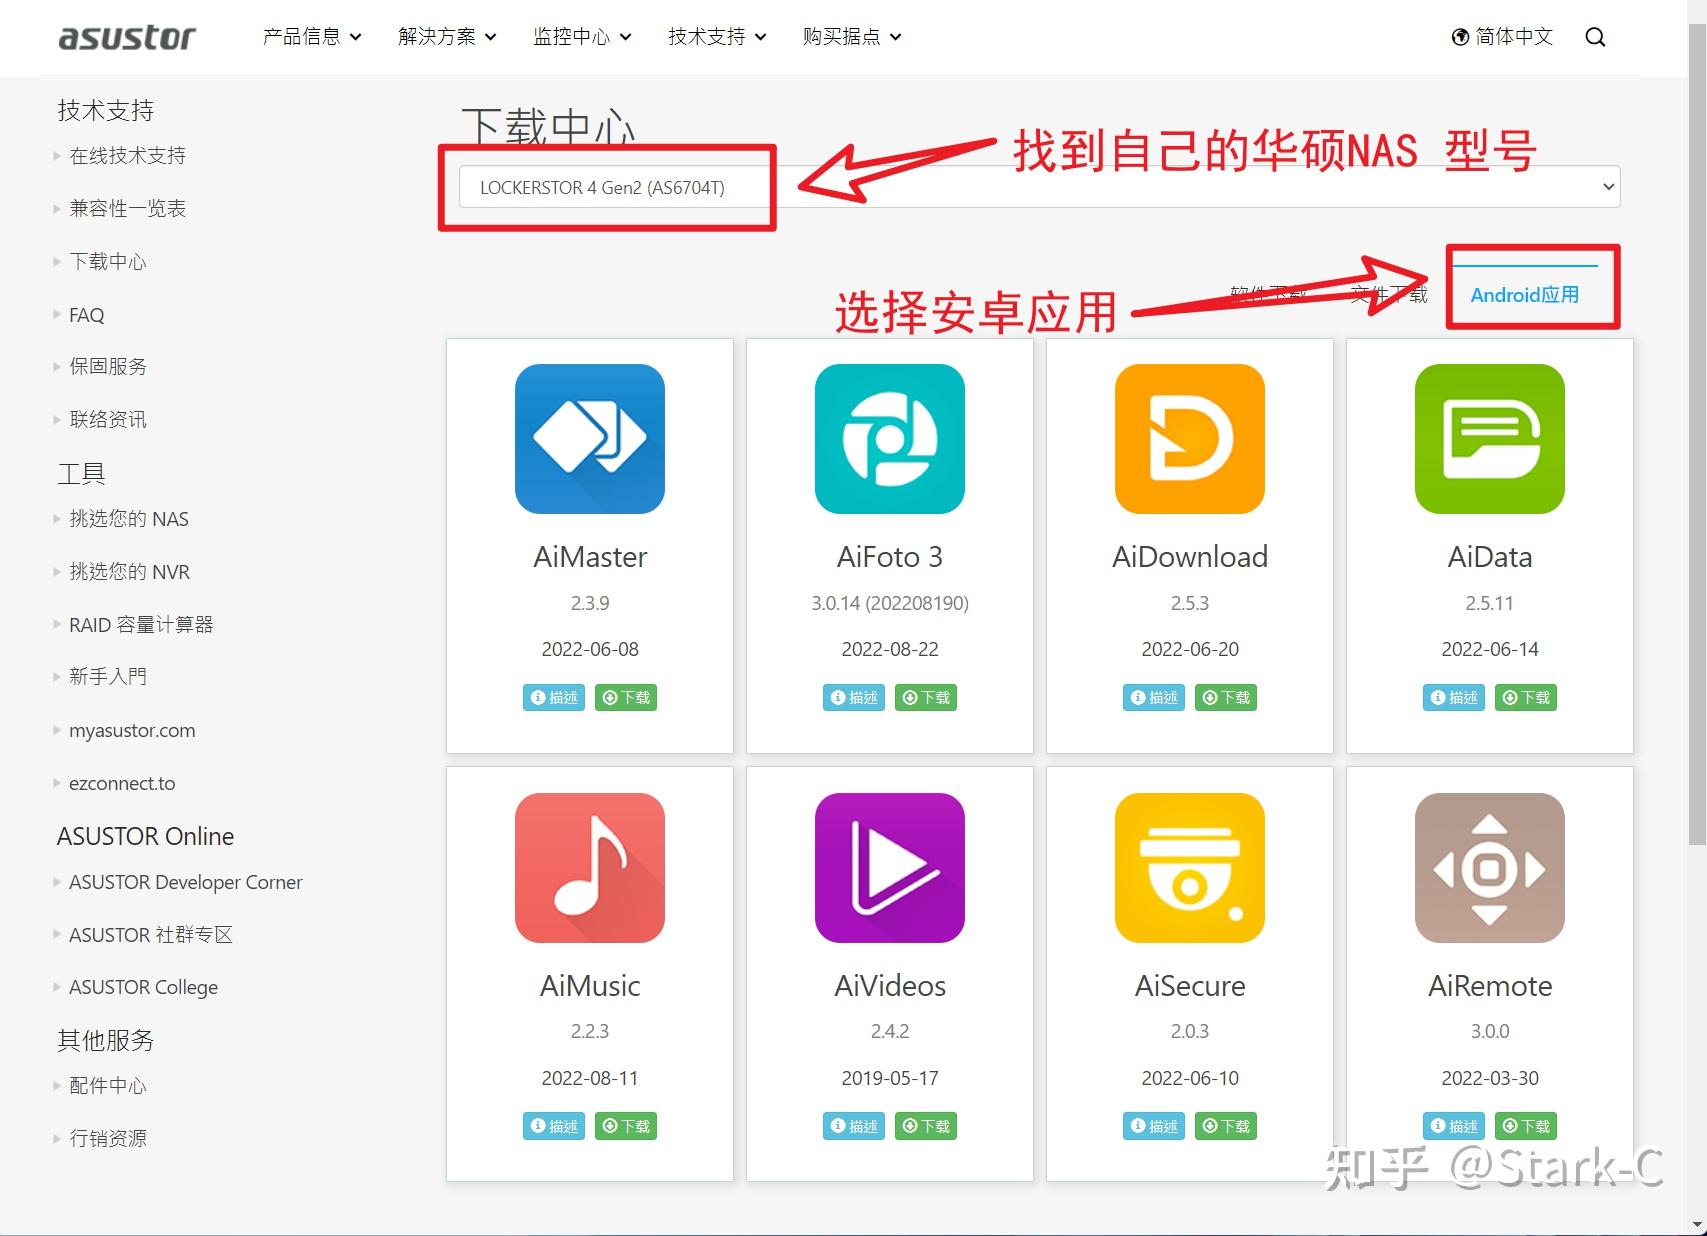Download AiRemote with 下载 button
The height and width of the screenshot is (1236, 1707).
1526,1126
